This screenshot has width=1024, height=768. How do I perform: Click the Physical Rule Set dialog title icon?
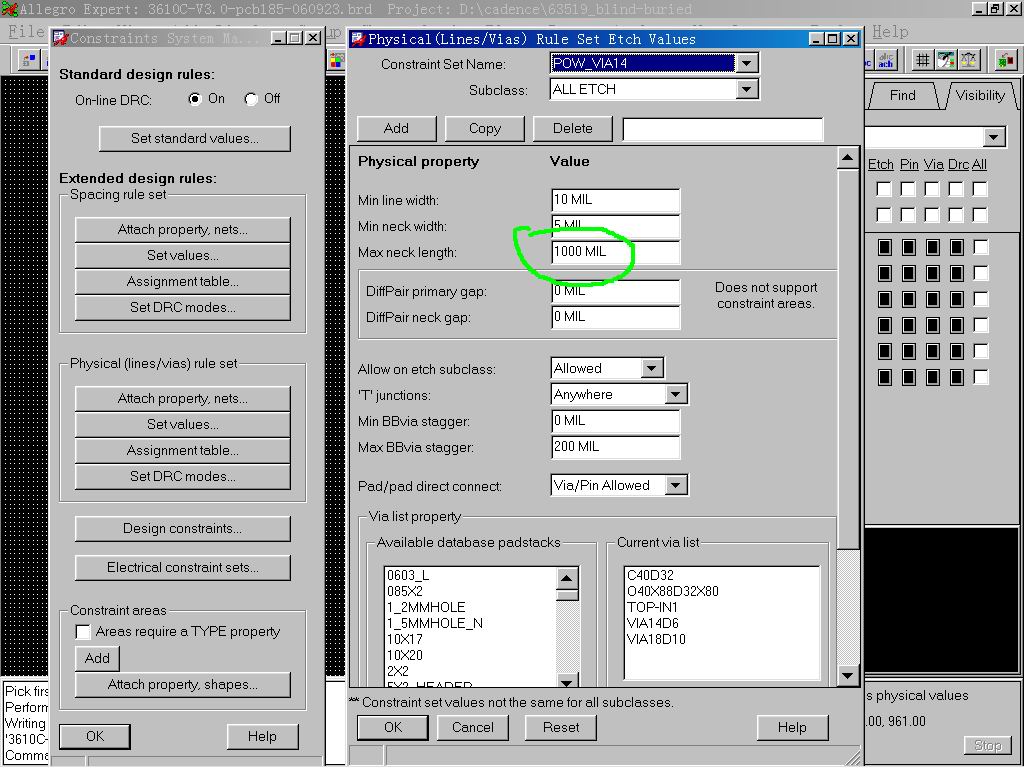[358, 39]
